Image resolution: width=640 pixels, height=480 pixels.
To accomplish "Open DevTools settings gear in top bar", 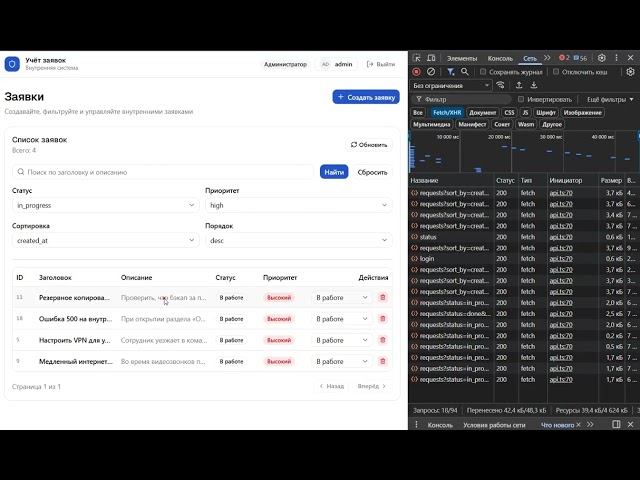I will [x=602, y=58].
